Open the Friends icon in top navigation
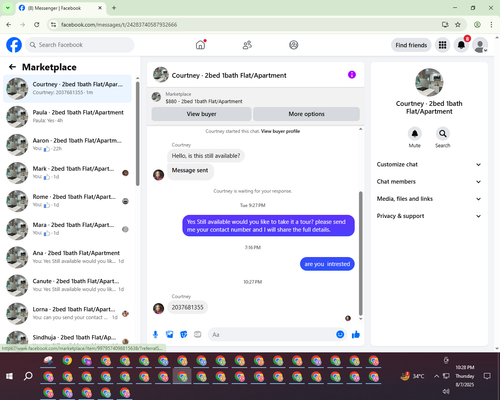The width and height of the screenshot is (500, 400). click(x=247, y=45)
